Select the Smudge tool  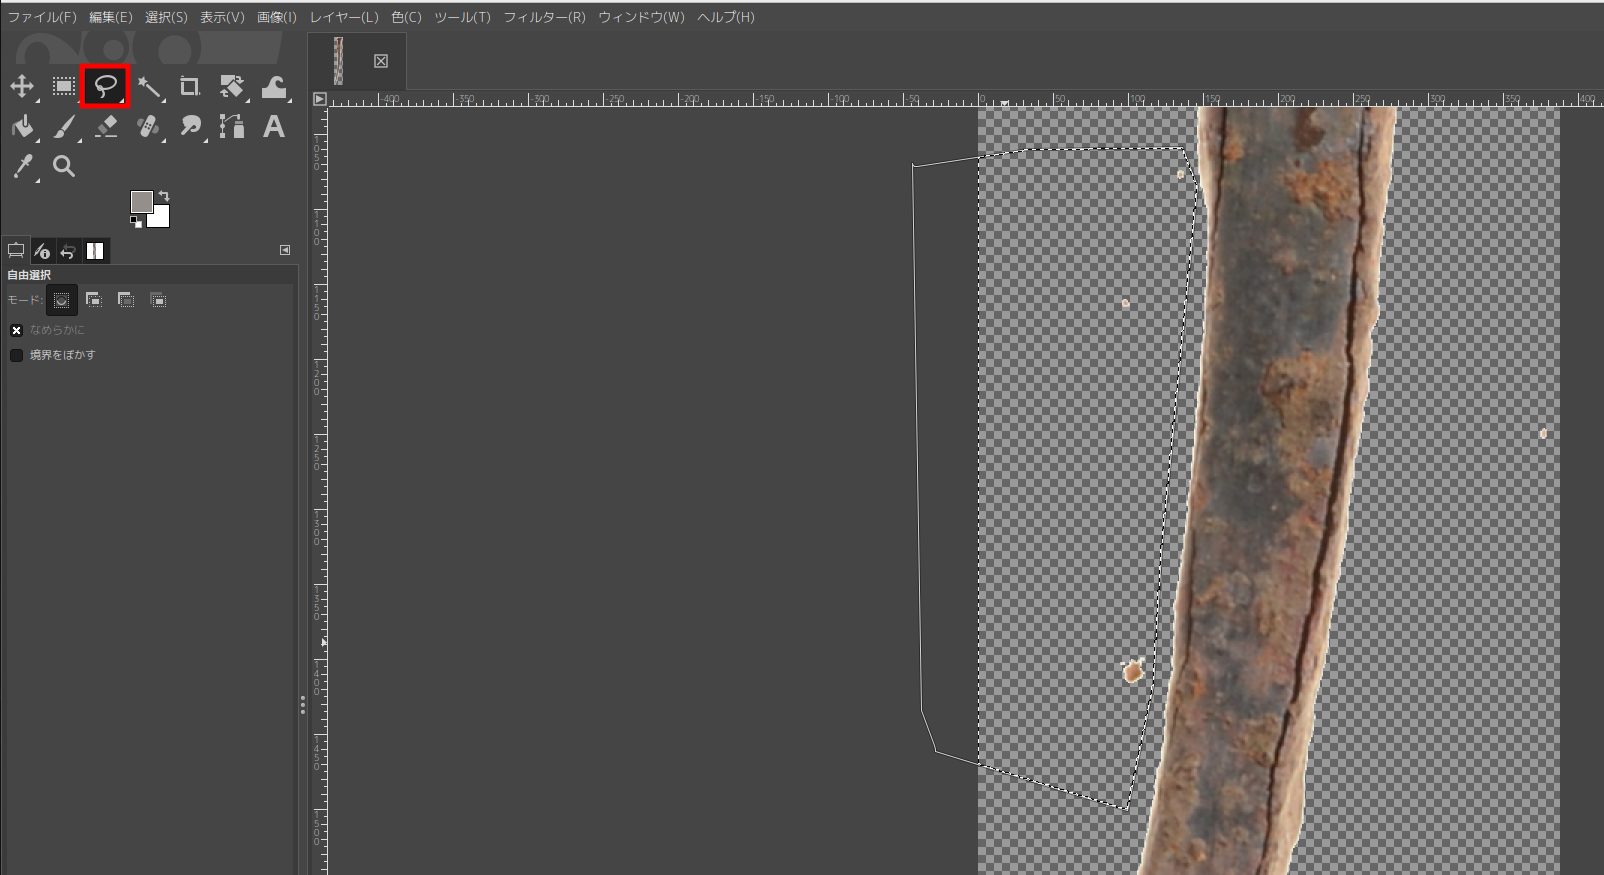(190, 127)
